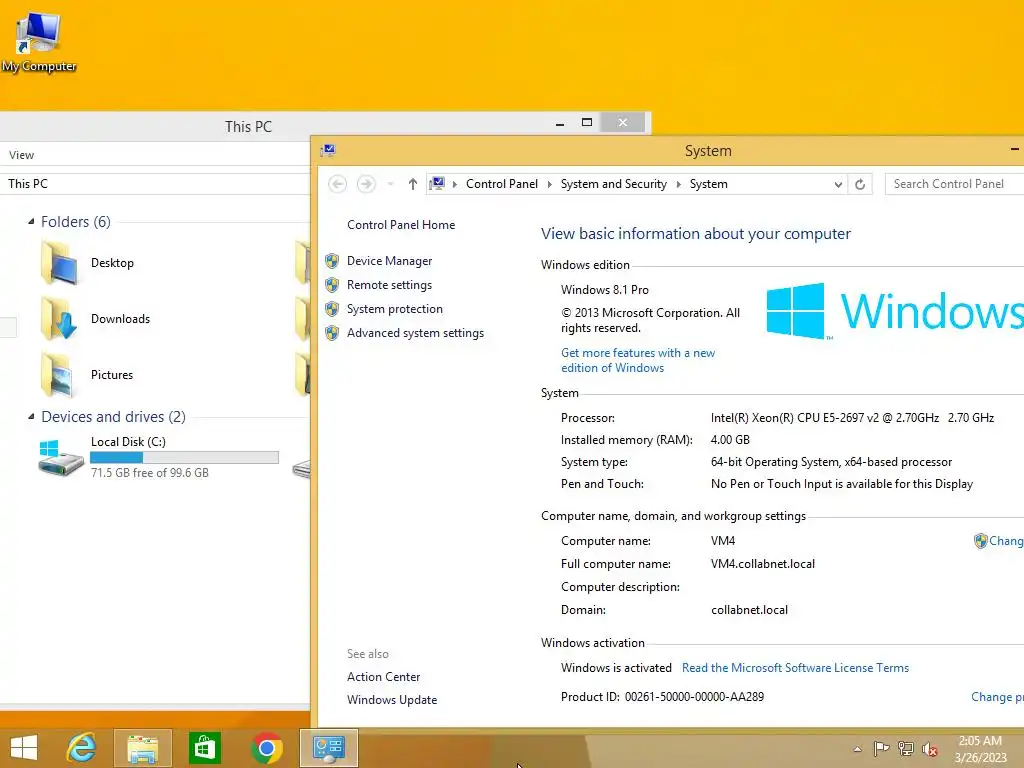The height and width of the screenshot is (768, 1024).
Task: Open Windows Store from the taskbar
Action: (x=204, y=748)
